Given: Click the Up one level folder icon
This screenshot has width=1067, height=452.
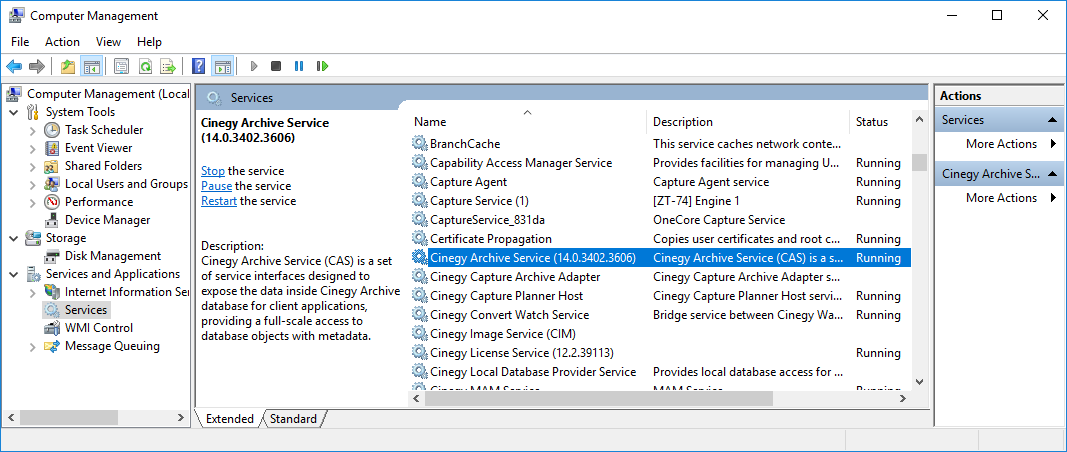Looking at the screenshot, I should pyautogui.click(x=68, y=66).
